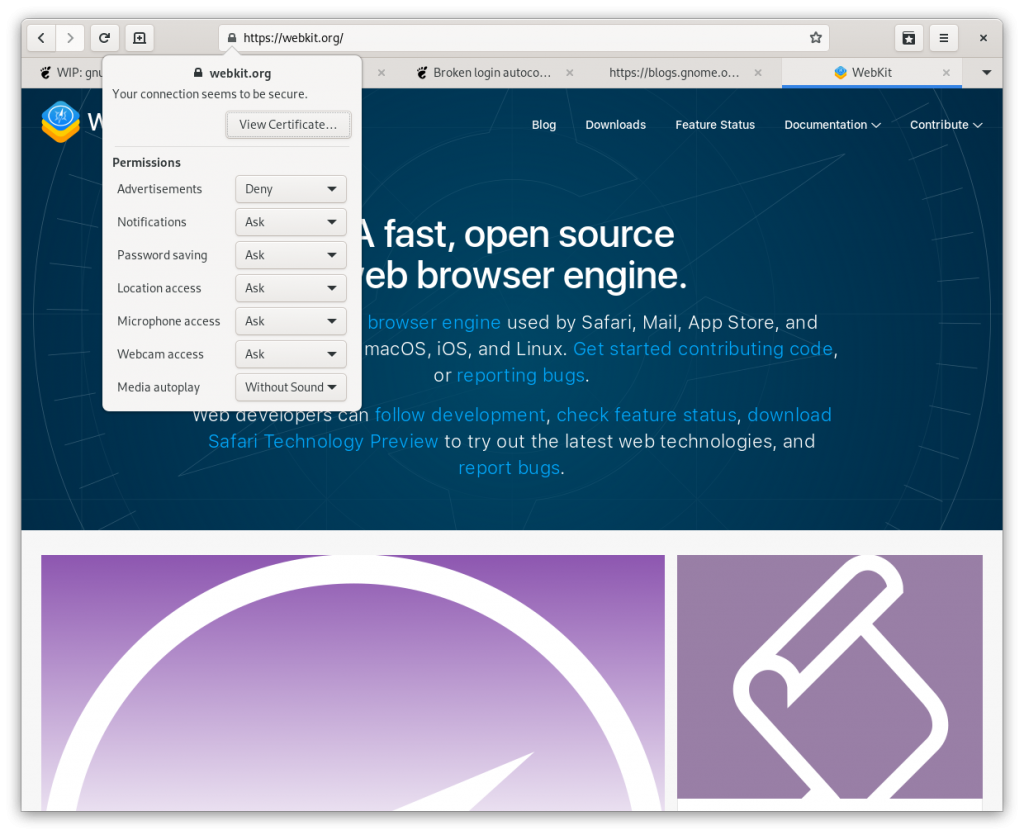Open the follow development link

[x=460, y=415]
